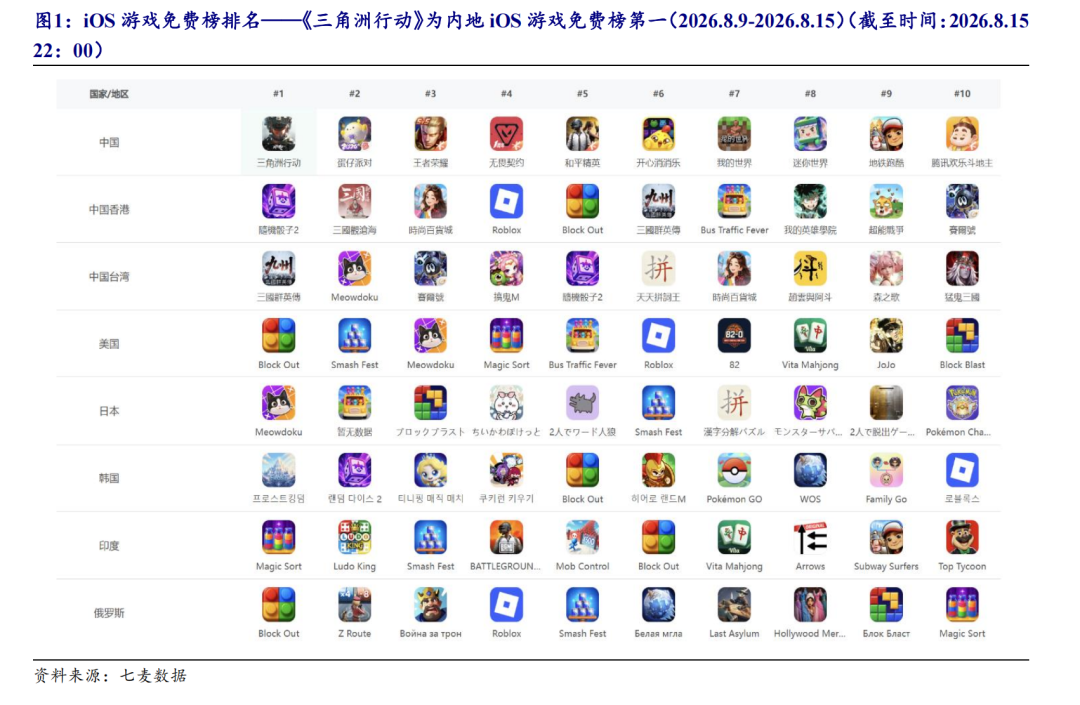1080x705 pixels.
Task: Select Smash Fest icon in 俄罗斯 row
Action: pyautogui.click(x=582, y=604)
